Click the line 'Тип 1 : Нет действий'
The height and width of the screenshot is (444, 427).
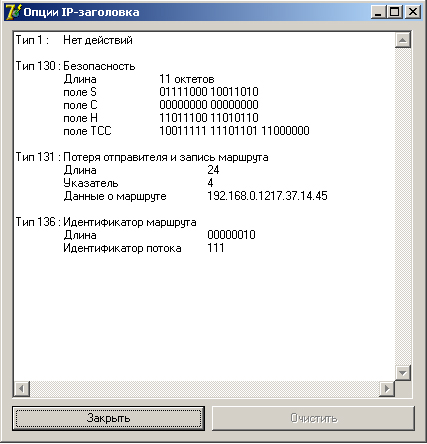click(74, 40)
